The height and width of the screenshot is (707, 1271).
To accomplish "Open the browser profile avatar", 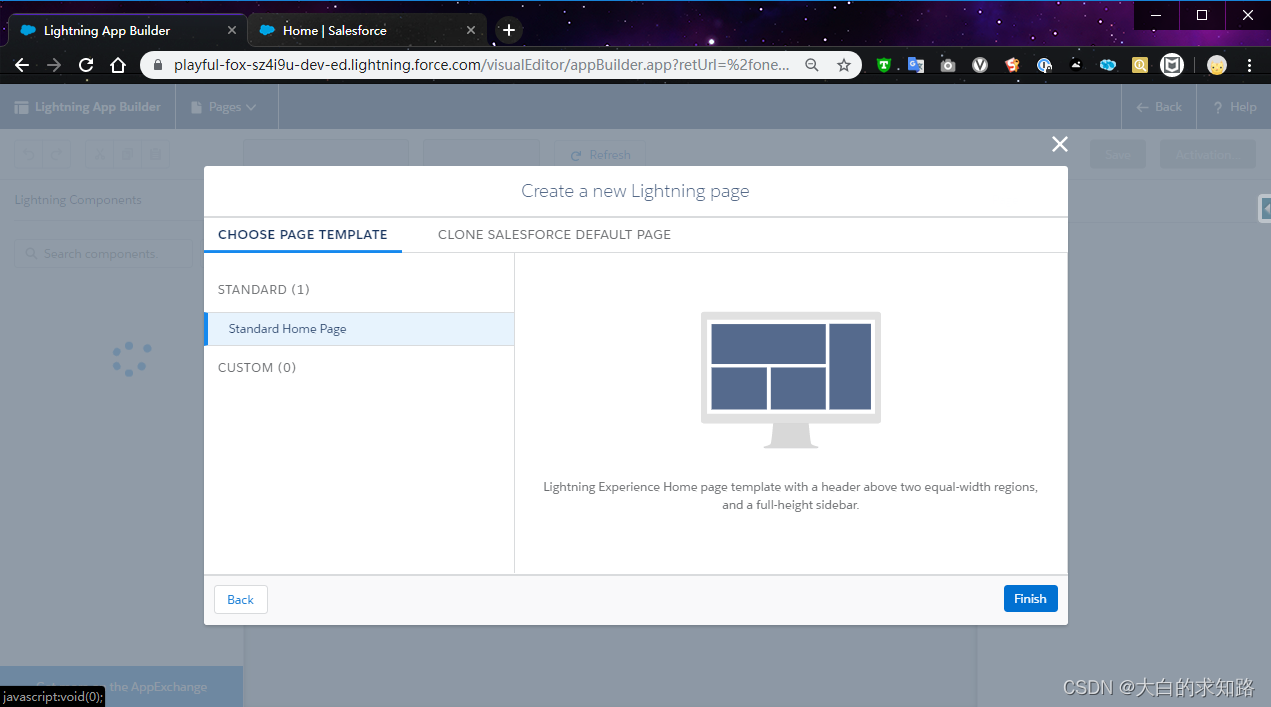I will (x=1217, y=65).
